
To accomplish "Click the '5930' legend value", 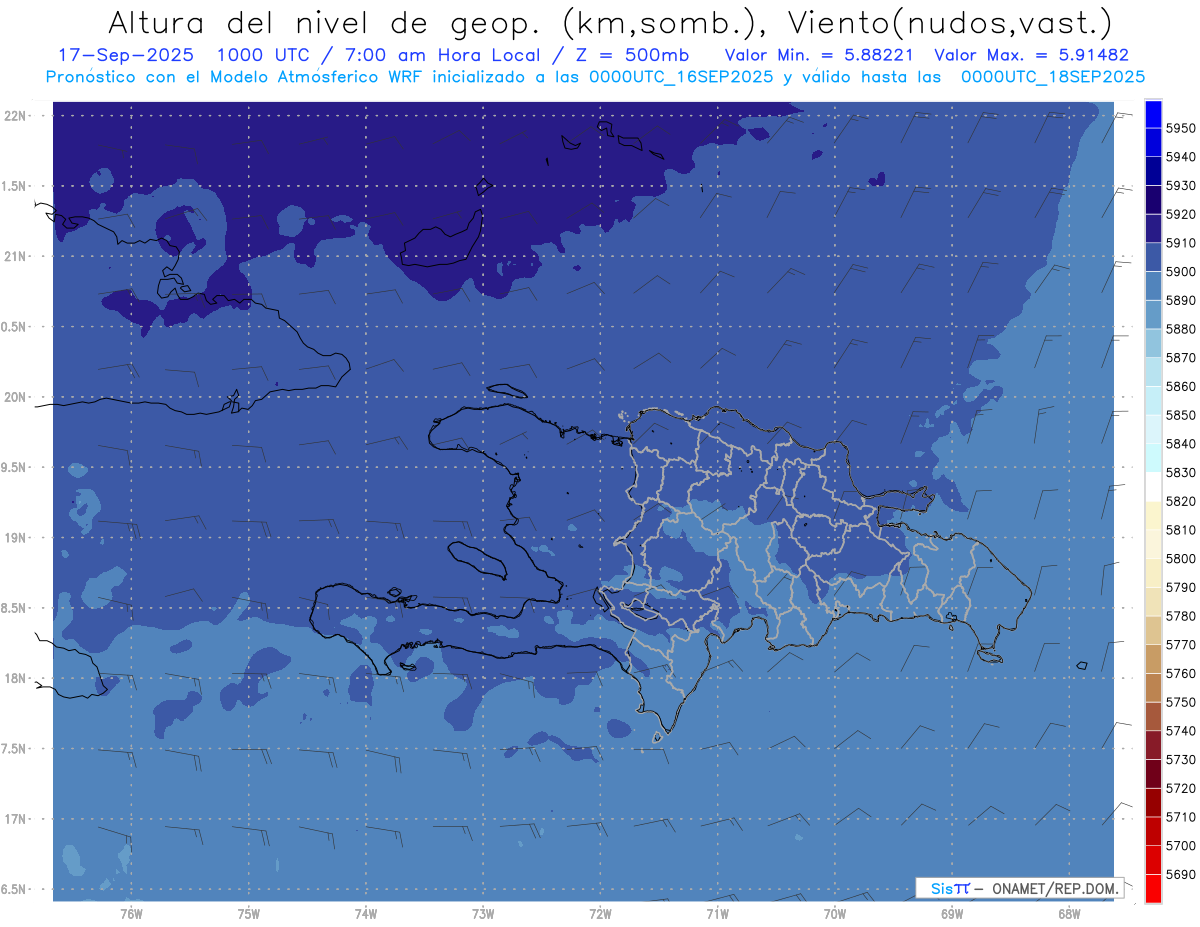I will point(1180,186).
